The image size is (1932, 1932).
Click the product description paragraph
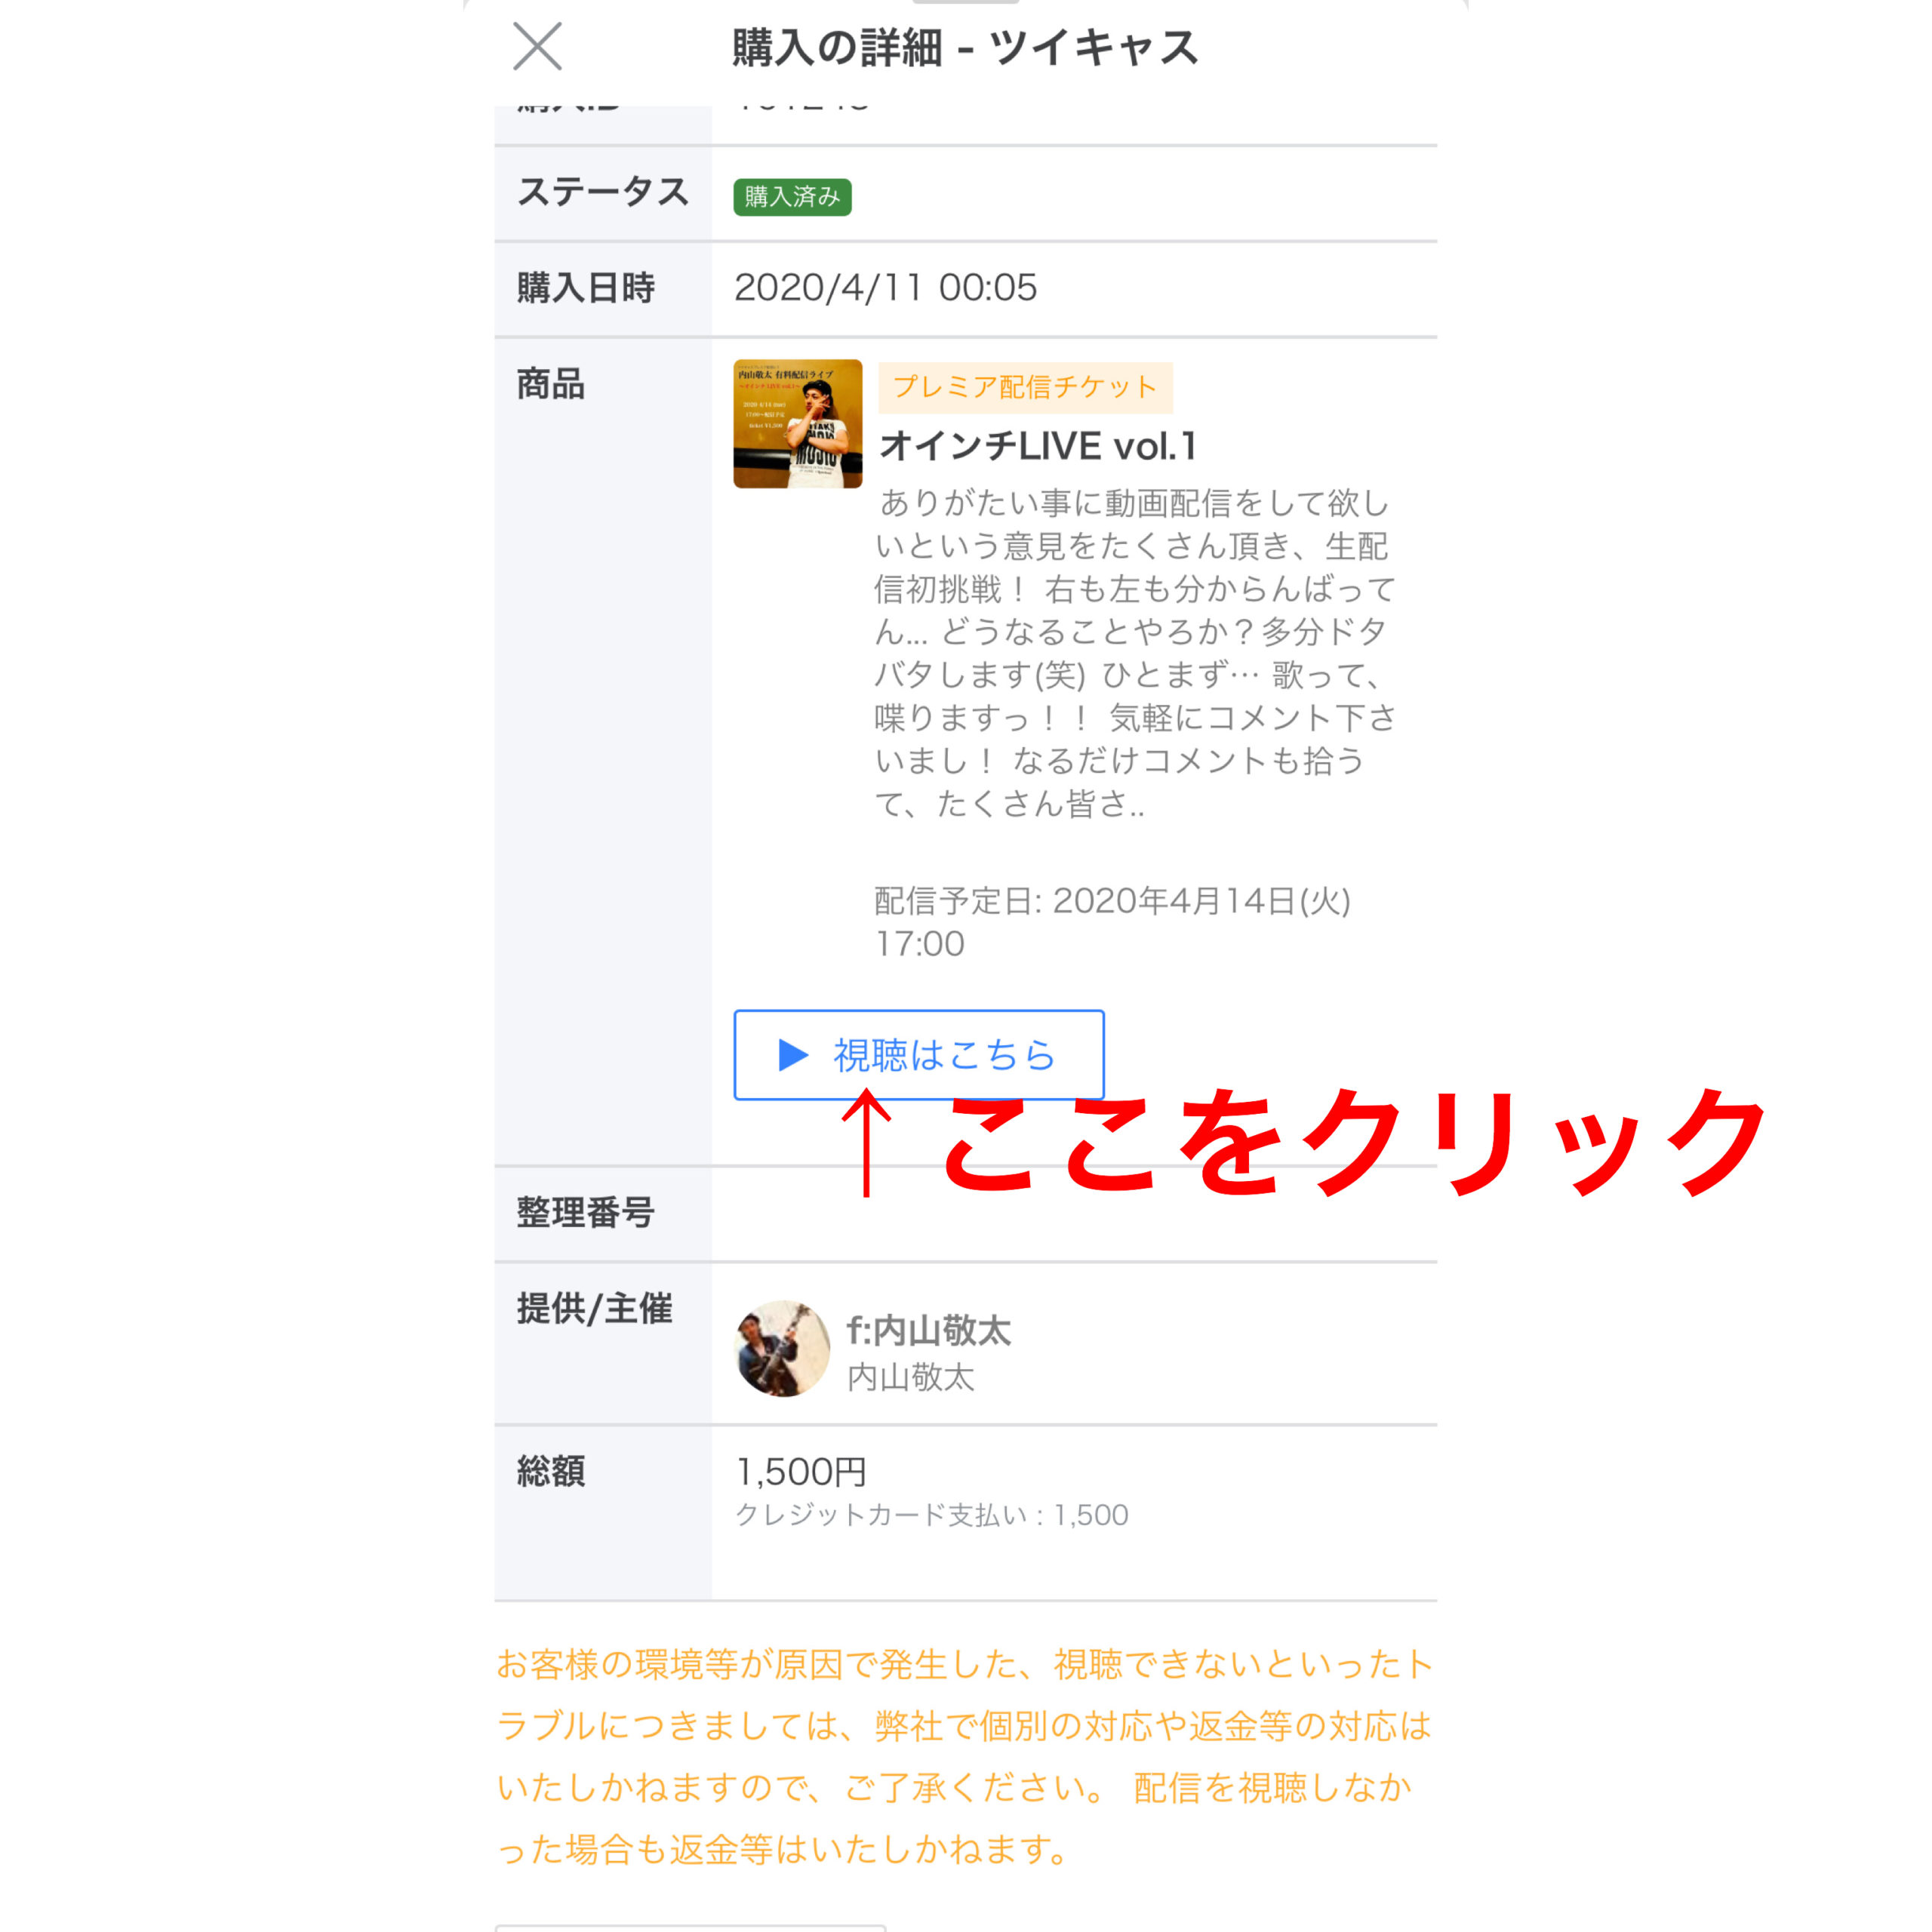(x=1134, y=653)
